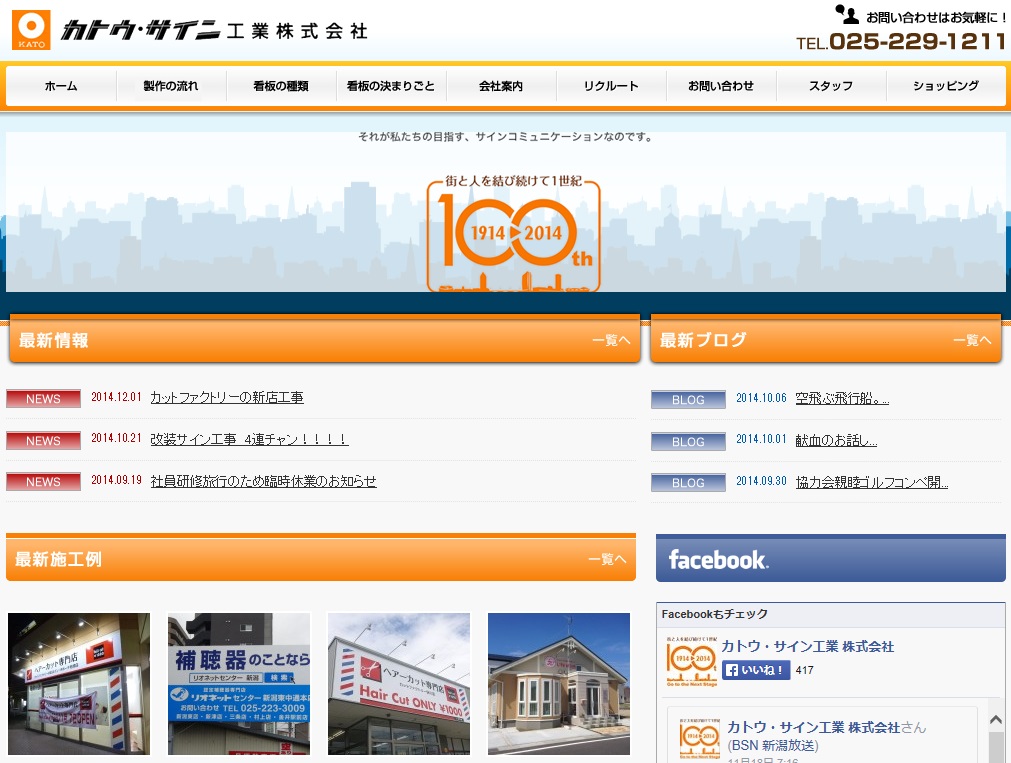This screenshot has height=763, width=1011.
Task: Click the カトウ・サイン工業株式会社 header title
Action: pyautogui.click(x=214, y=30)
